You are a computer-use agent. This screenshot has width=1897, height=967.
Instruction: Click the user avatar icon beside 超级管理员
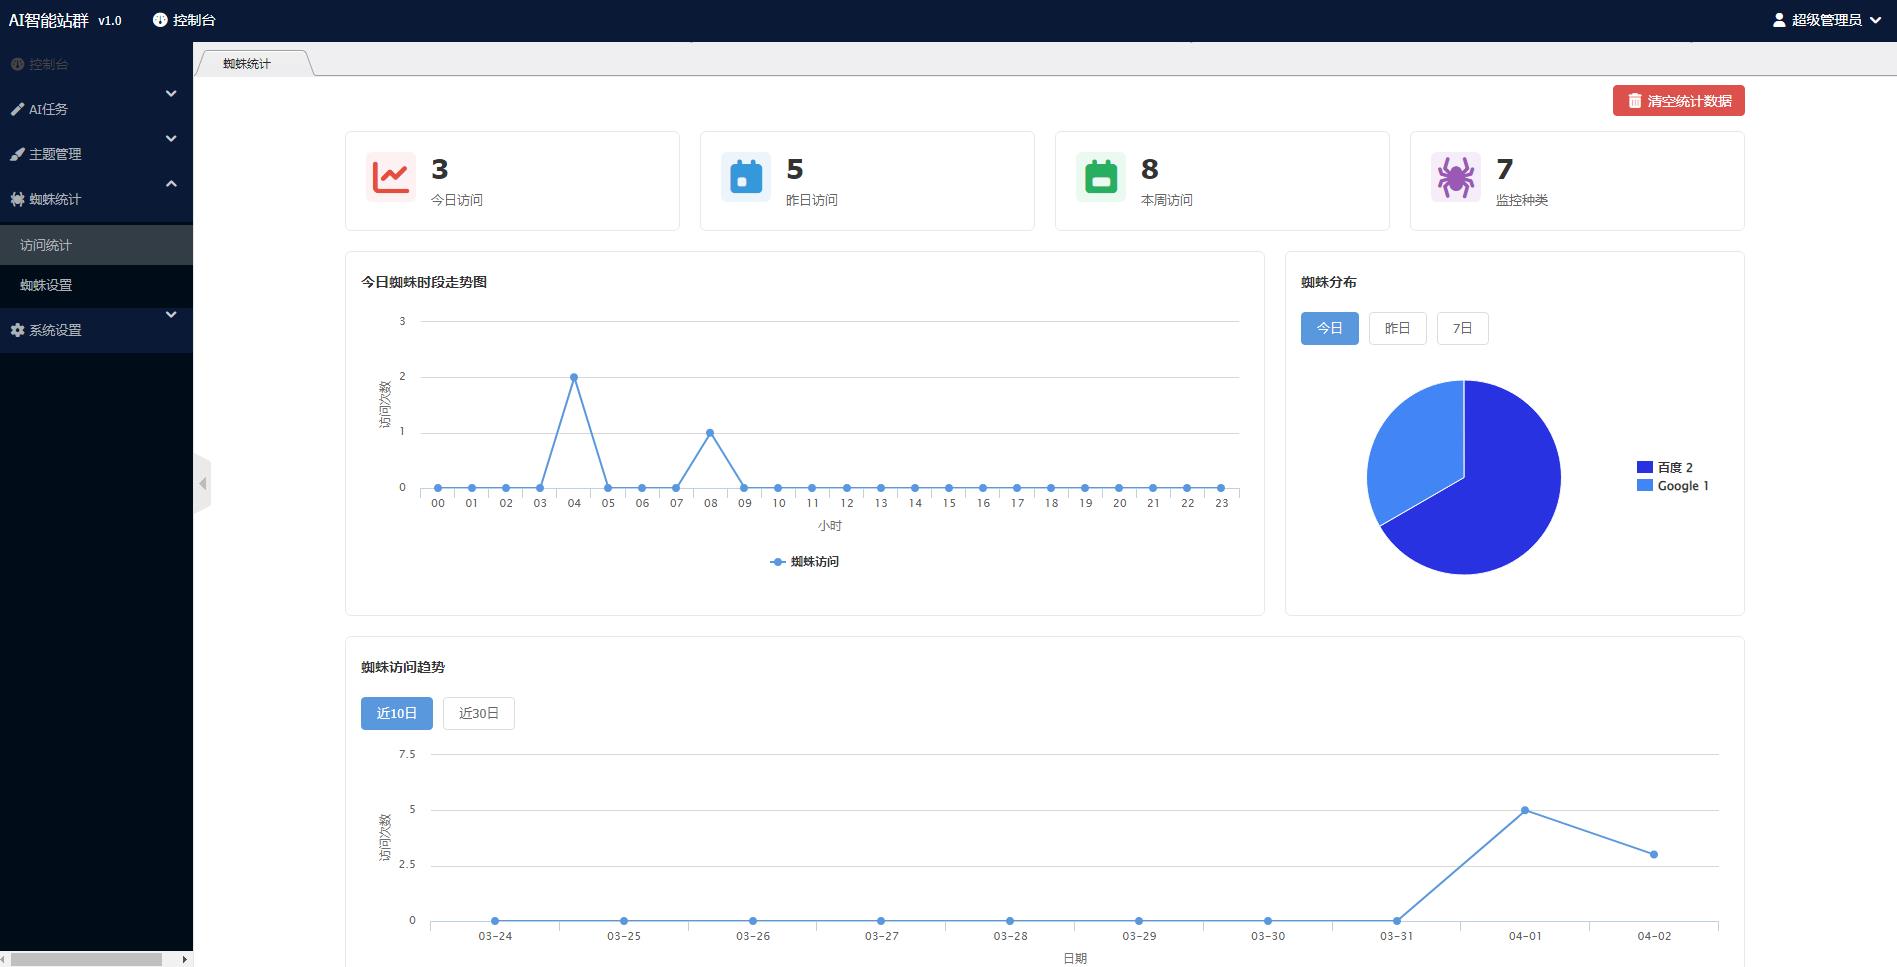(1779, 20)
